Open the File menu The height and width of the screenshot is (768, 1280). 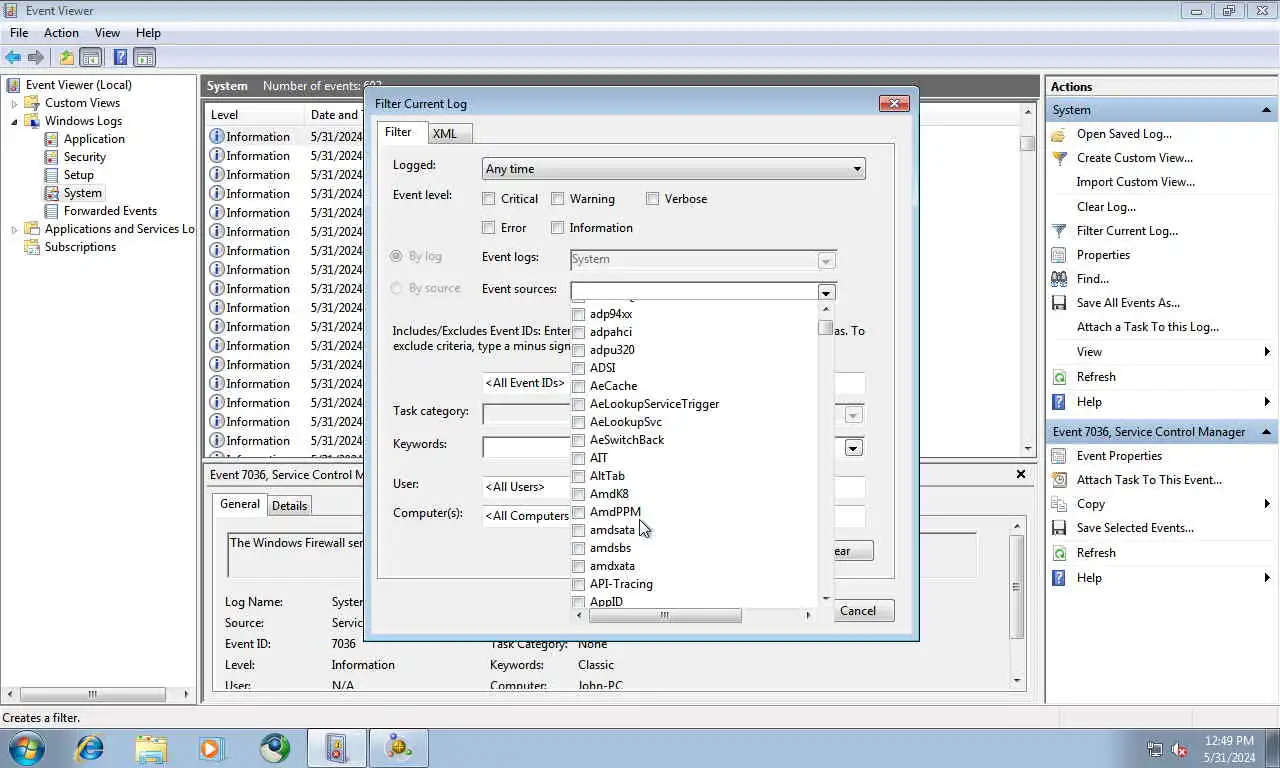point(19,33)
